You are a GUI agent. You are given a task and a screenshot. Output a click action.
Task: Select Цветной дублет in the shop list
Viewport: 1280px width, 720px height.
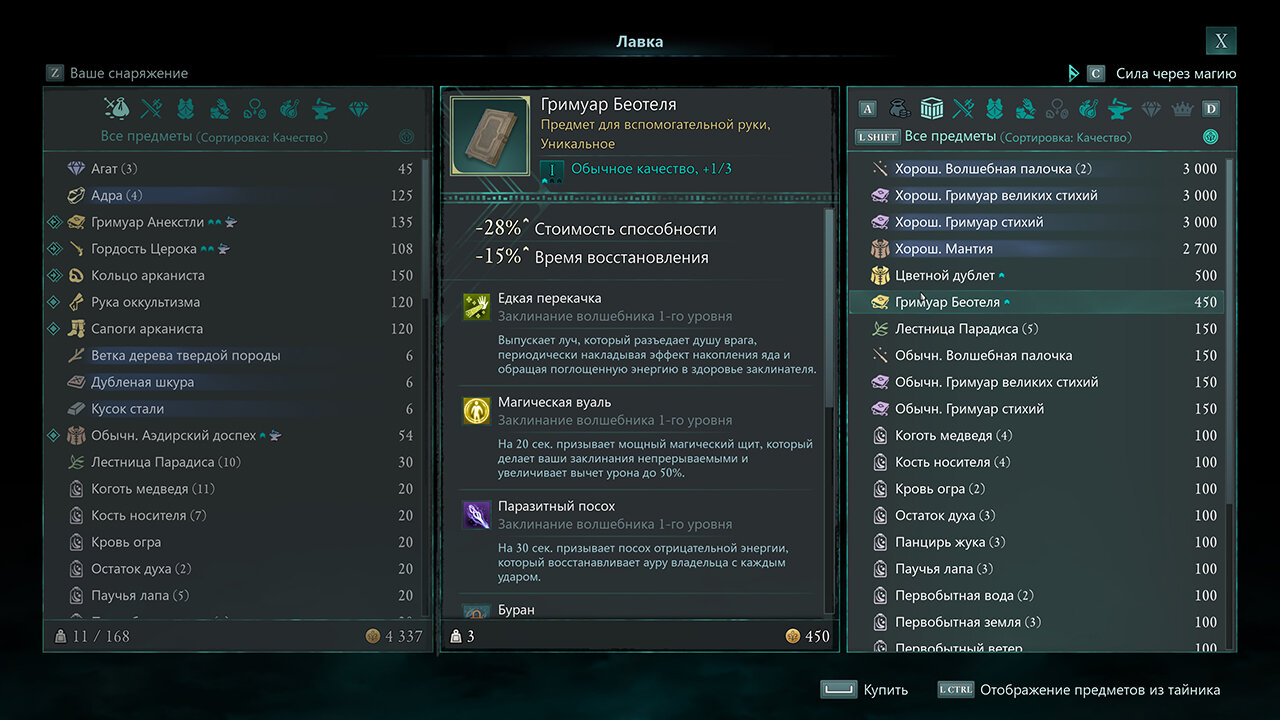(x=1035, y=275)
